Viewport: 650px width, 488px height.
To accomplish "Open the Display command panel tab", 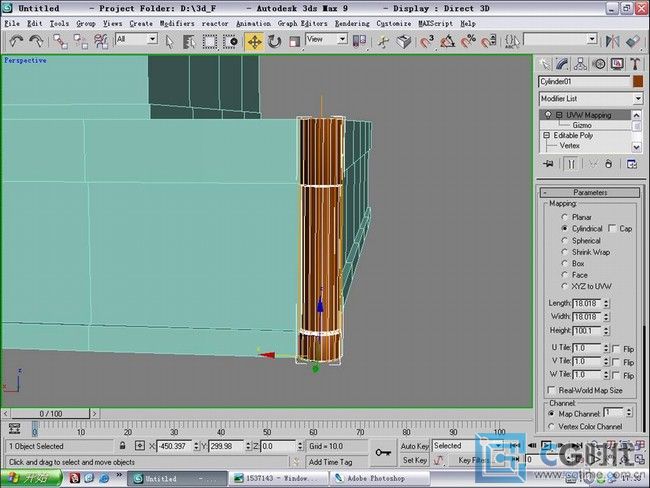I will click(617, 64).
